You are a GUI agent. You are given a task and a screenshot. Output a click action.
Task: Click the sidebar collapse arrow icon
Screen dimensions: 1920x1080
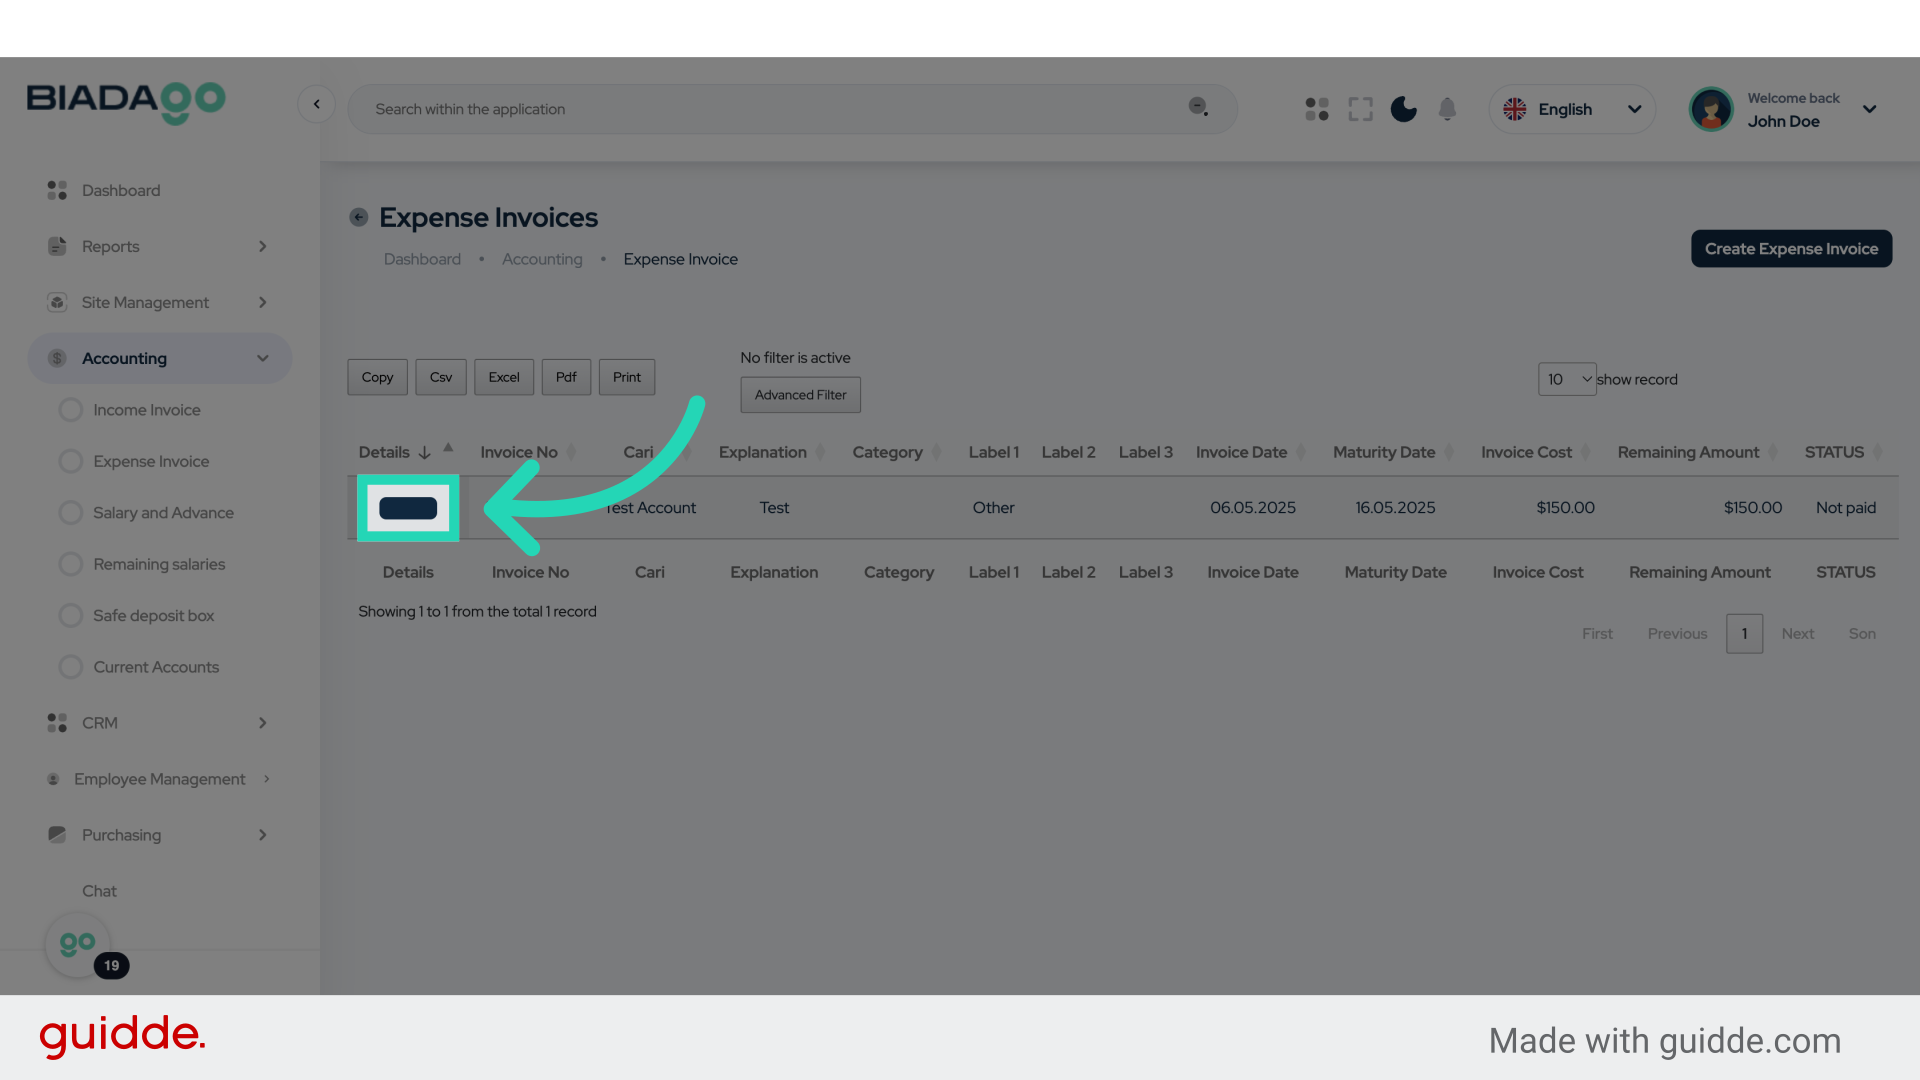coord(316,104)
